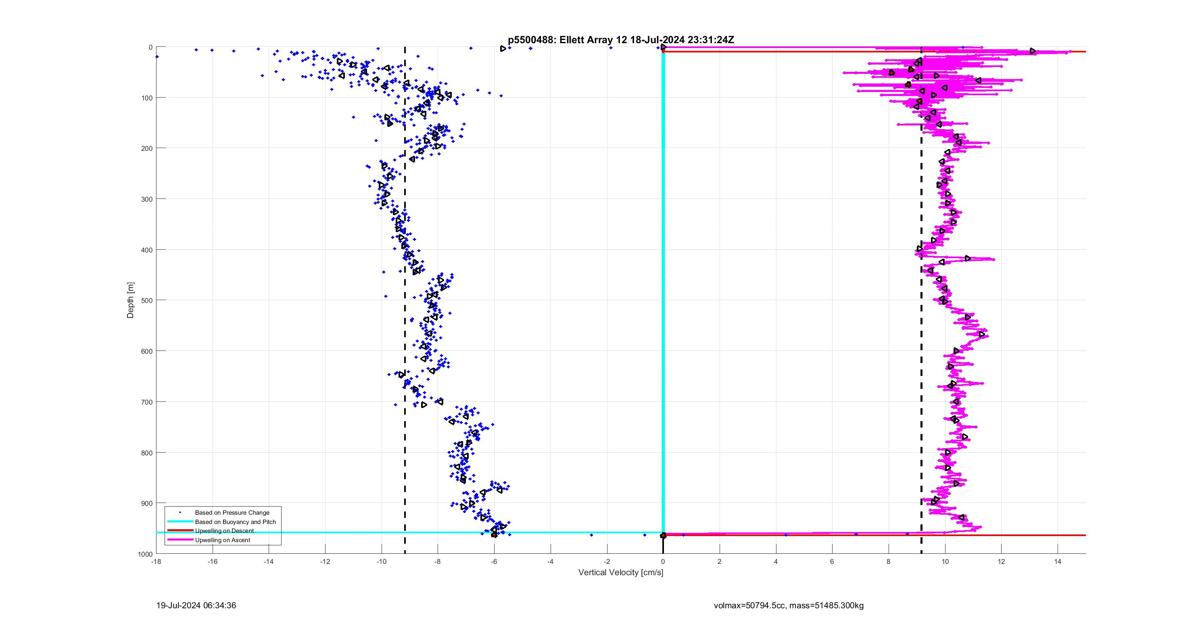Click the y-axis tick label "500"

(146, 300)
